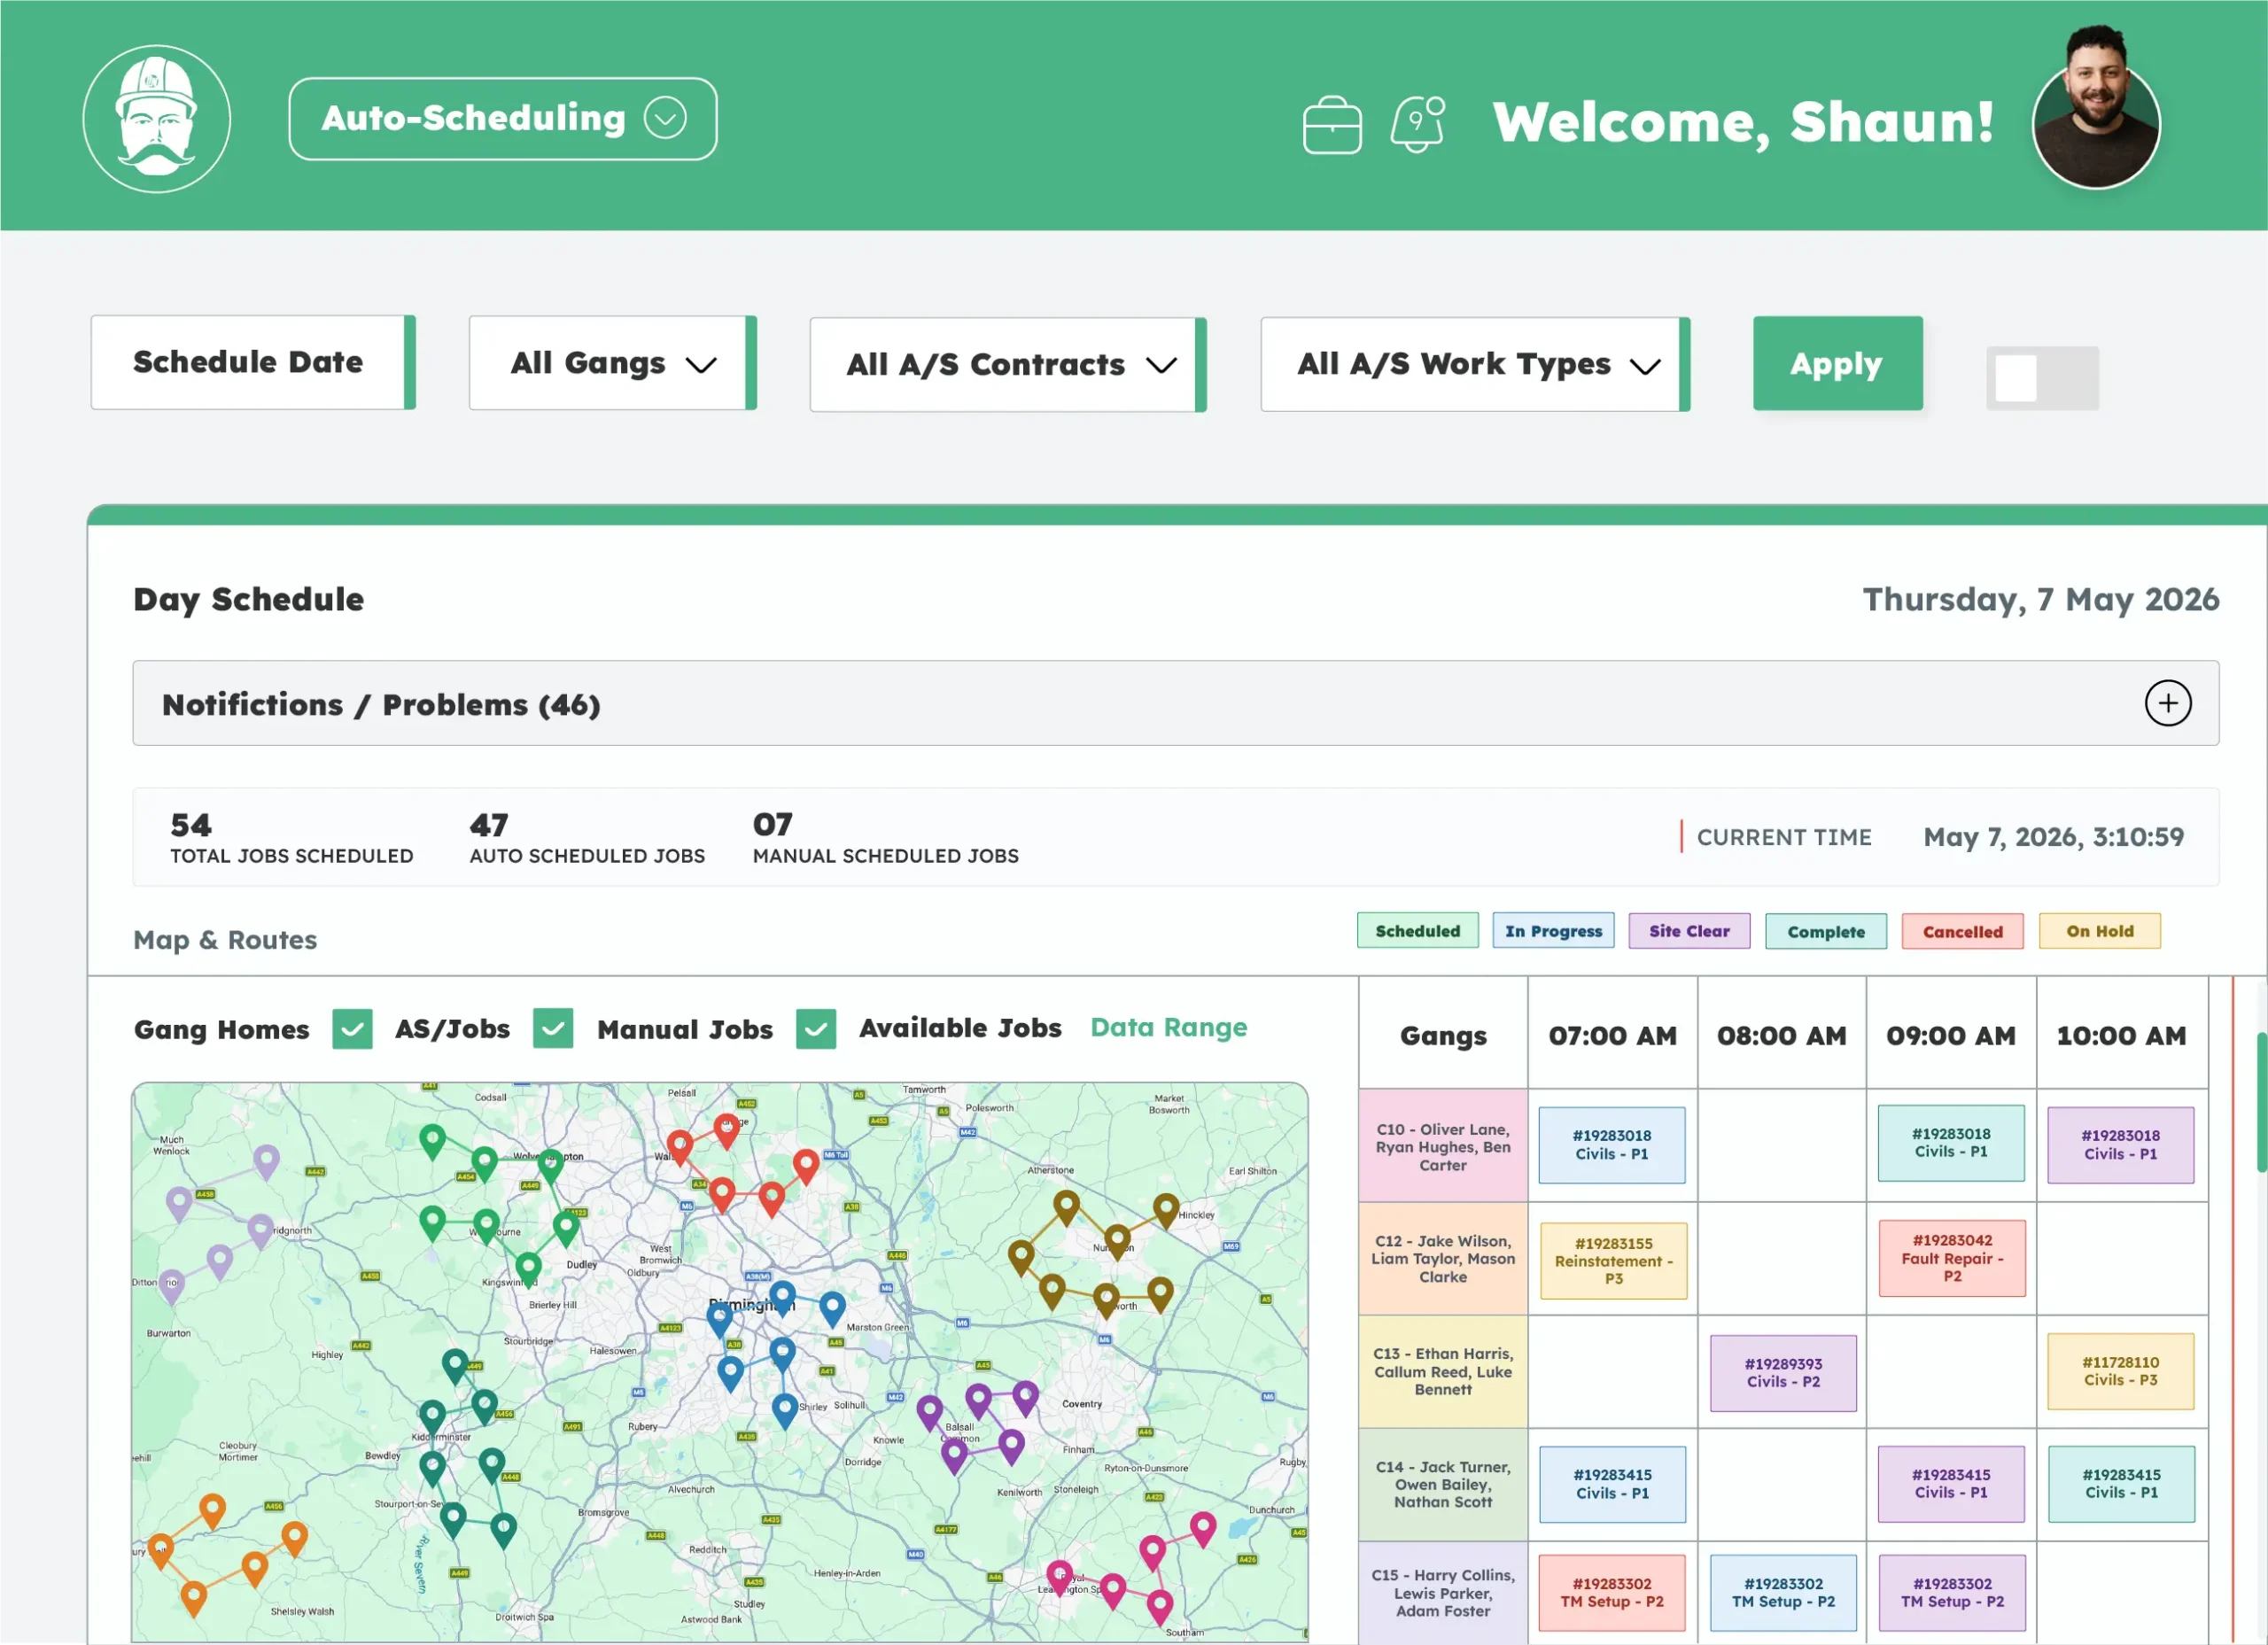Image resolution: width=2268 pixels, height=1645 pixels.
Task: Select the Site Clear status chip
Action: (1689, 931)
